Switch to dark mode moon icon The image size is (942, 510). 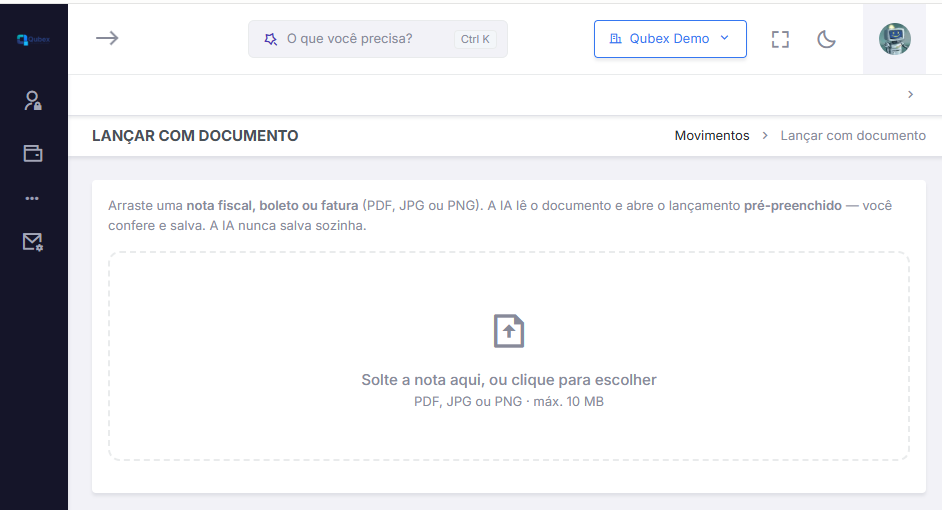[826, 40]
